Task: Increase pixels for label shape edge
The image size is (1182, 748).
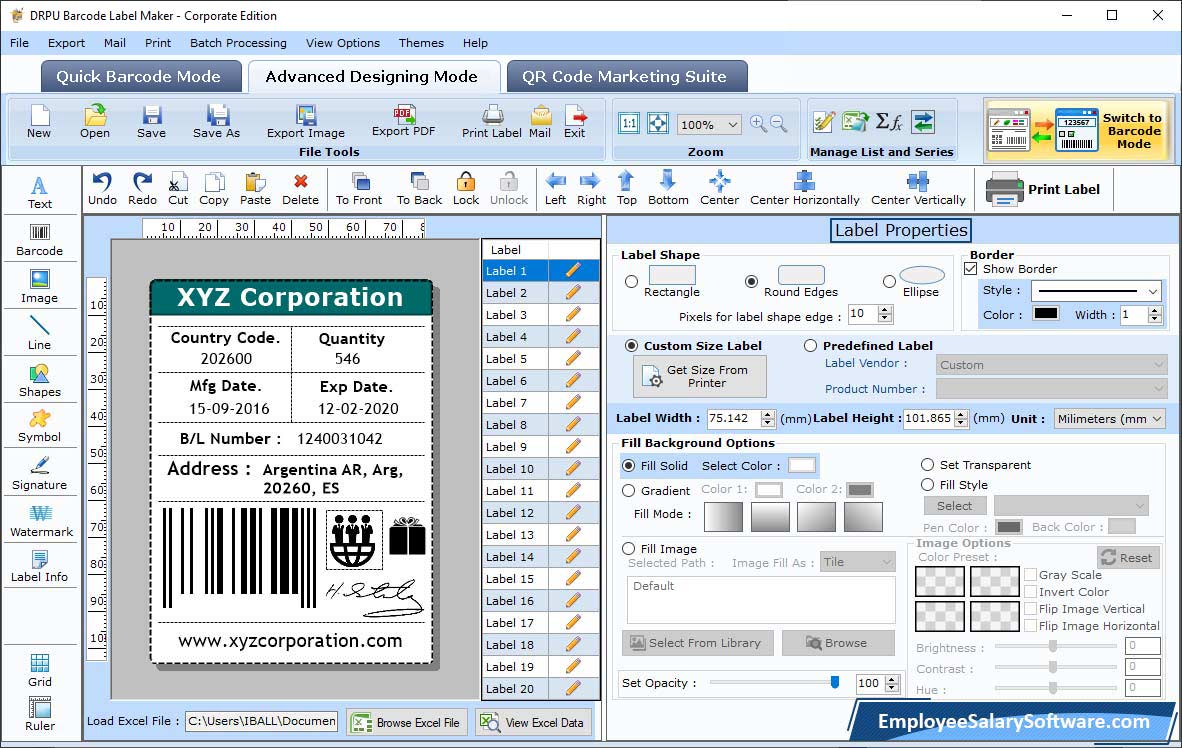Action: click(x=886, y=309)
